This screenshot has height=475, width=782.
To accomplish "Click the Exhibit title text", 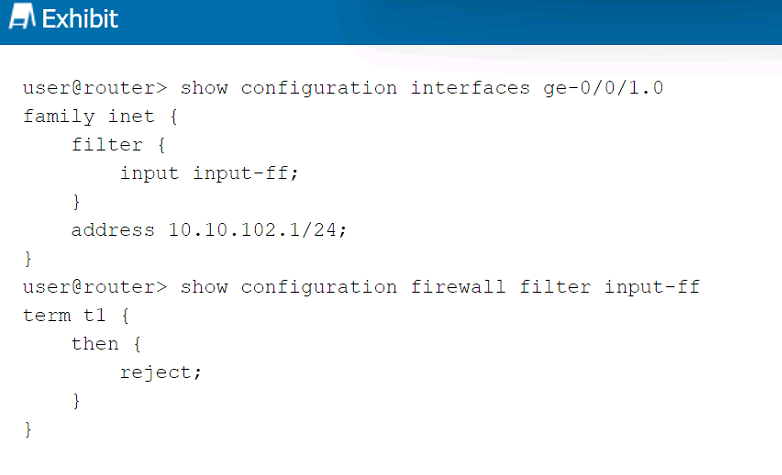I will coord(80,19).
